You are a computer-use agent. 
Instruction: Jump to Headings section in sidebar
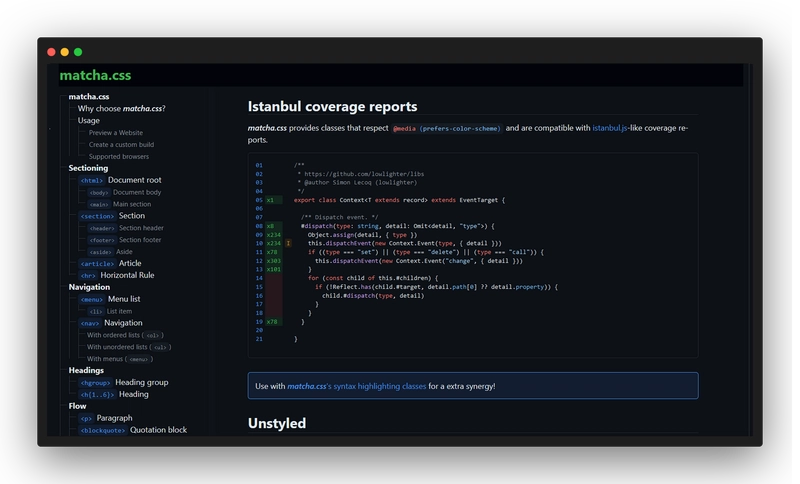click(x=86, y=370)
